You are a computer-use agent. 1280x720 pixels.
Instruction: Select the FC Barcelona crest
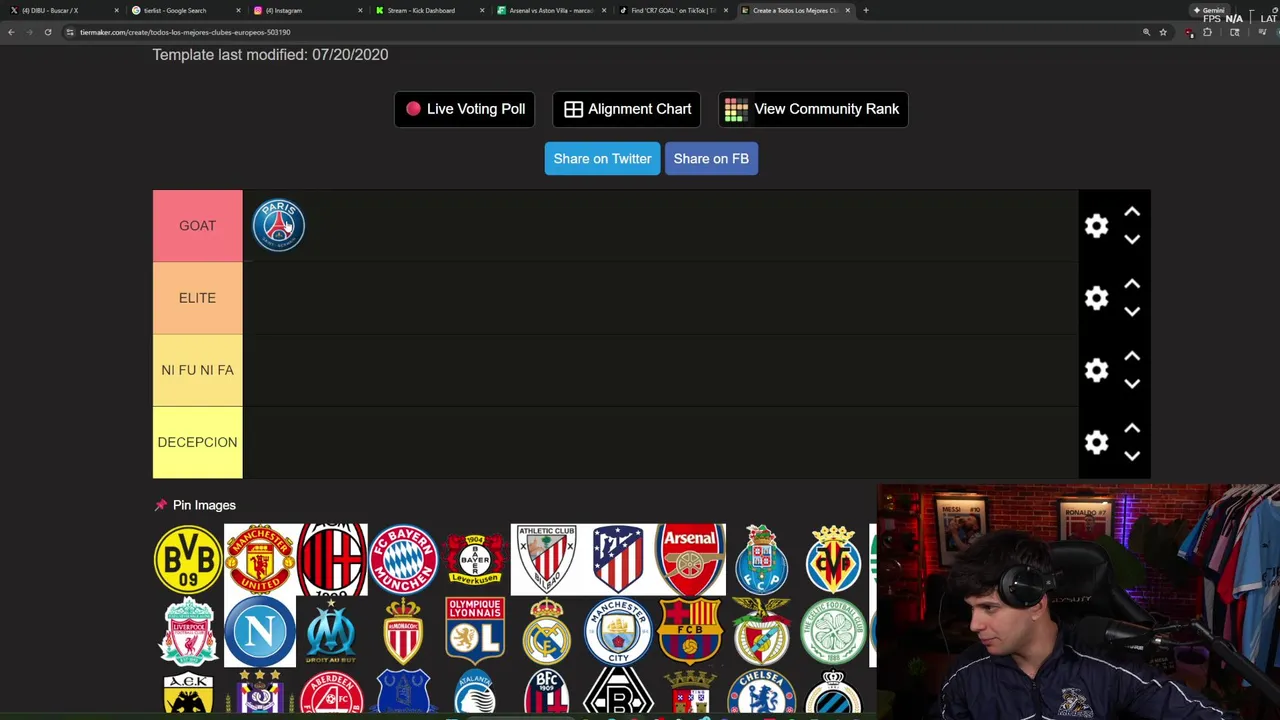point(690,631)
